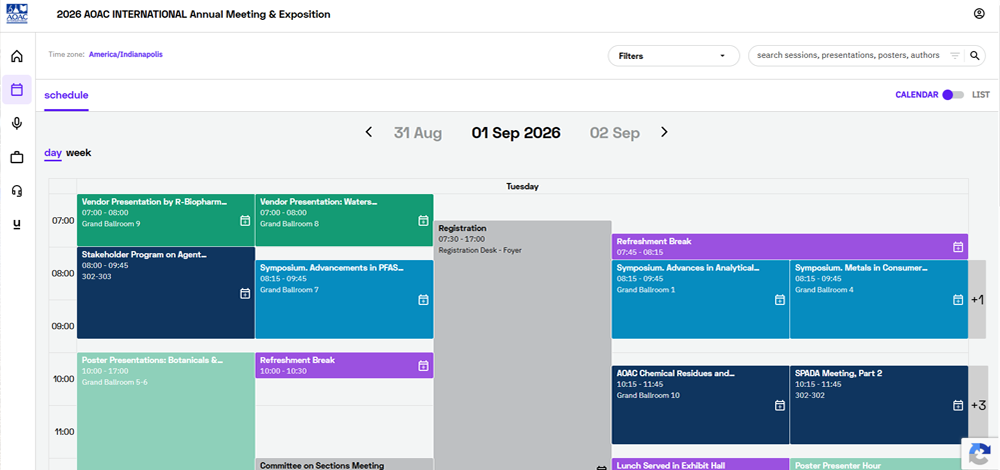Click the 10:00 time label
The image size is (1000, 470).
(62, 379)
